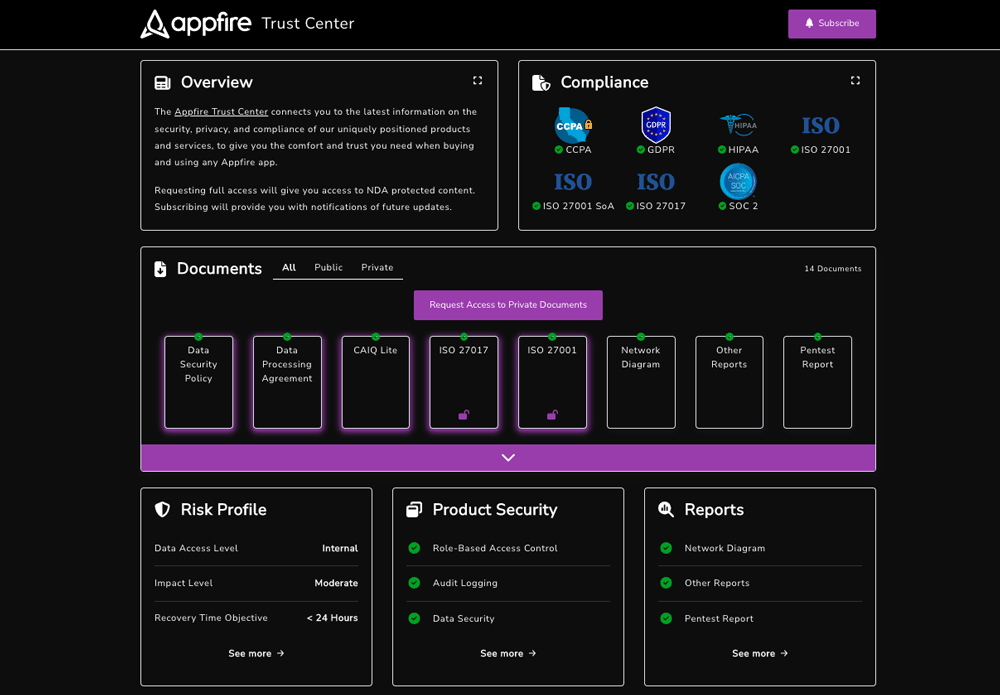Screen dimensions: 1000x695
Task: Select the All documents tab
Action: coord(289,268)
